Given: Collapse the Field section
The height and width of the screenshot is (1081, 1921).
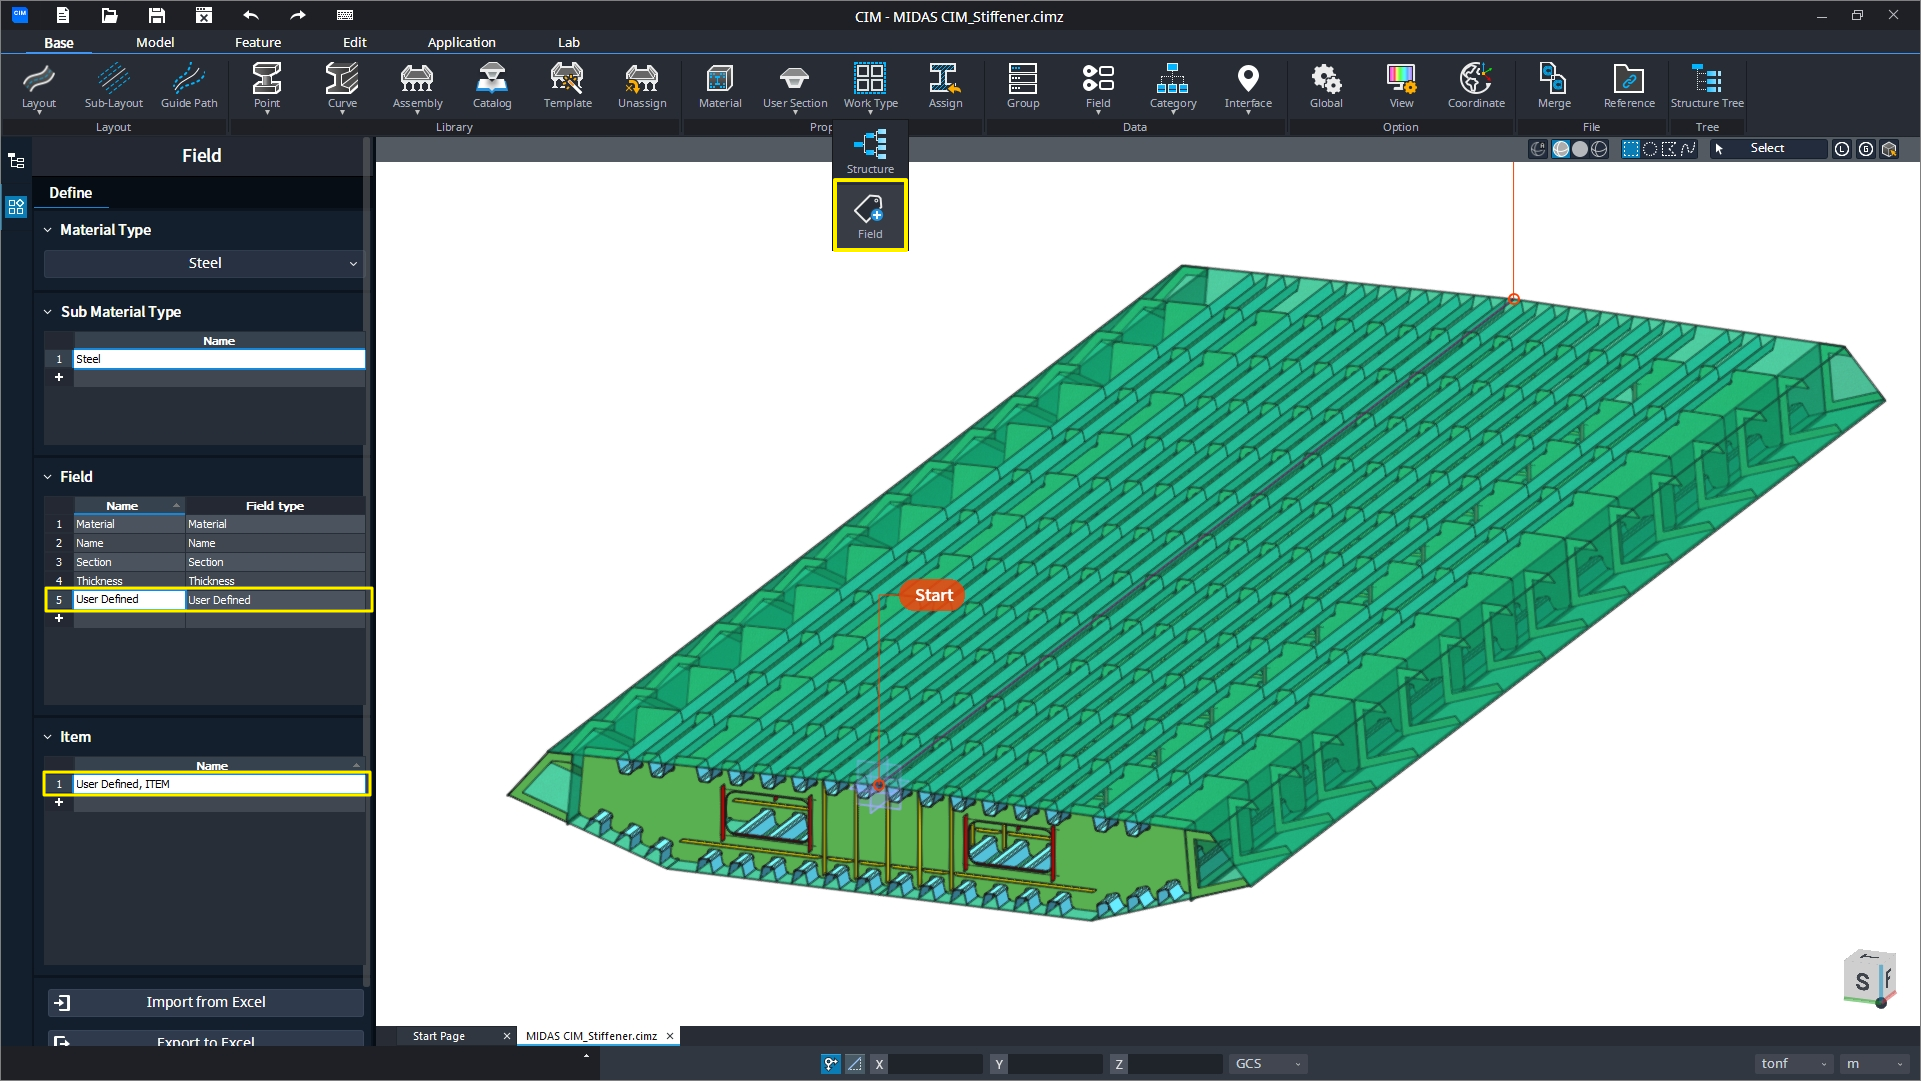Looking at the screenshot, I should (x=47, y=477).
